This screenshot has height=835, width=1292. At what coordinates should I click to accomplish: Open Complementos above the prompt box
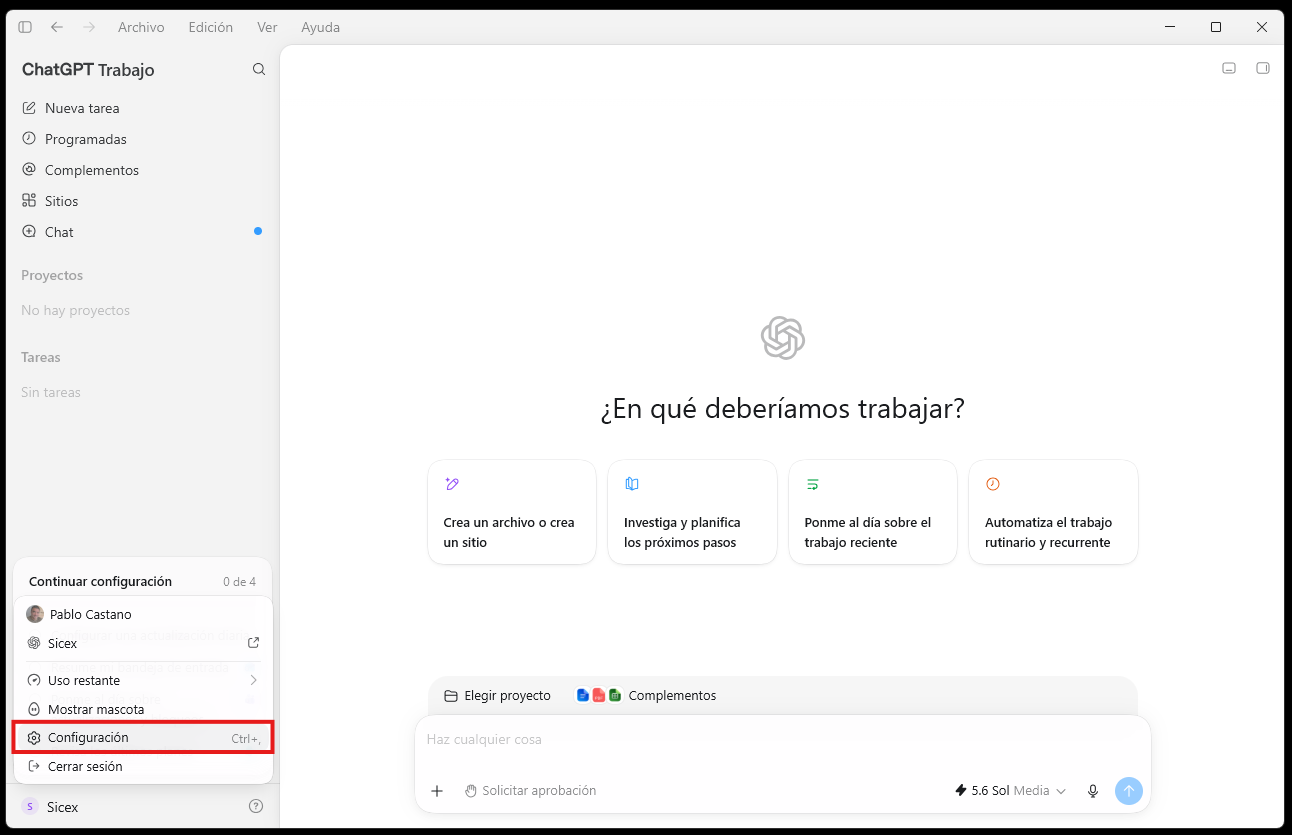(x=647, y=695)
